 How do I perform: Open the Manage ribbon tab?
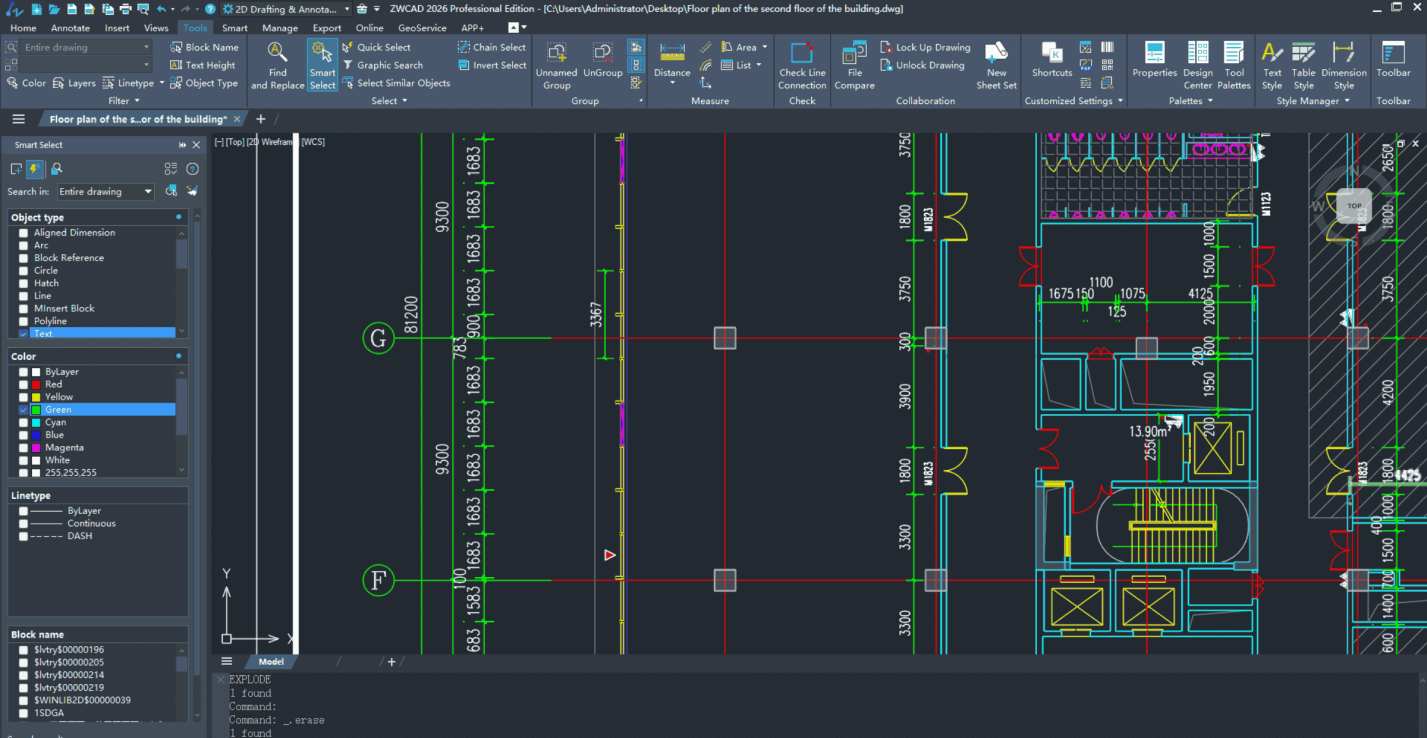[x=280, y=28]
